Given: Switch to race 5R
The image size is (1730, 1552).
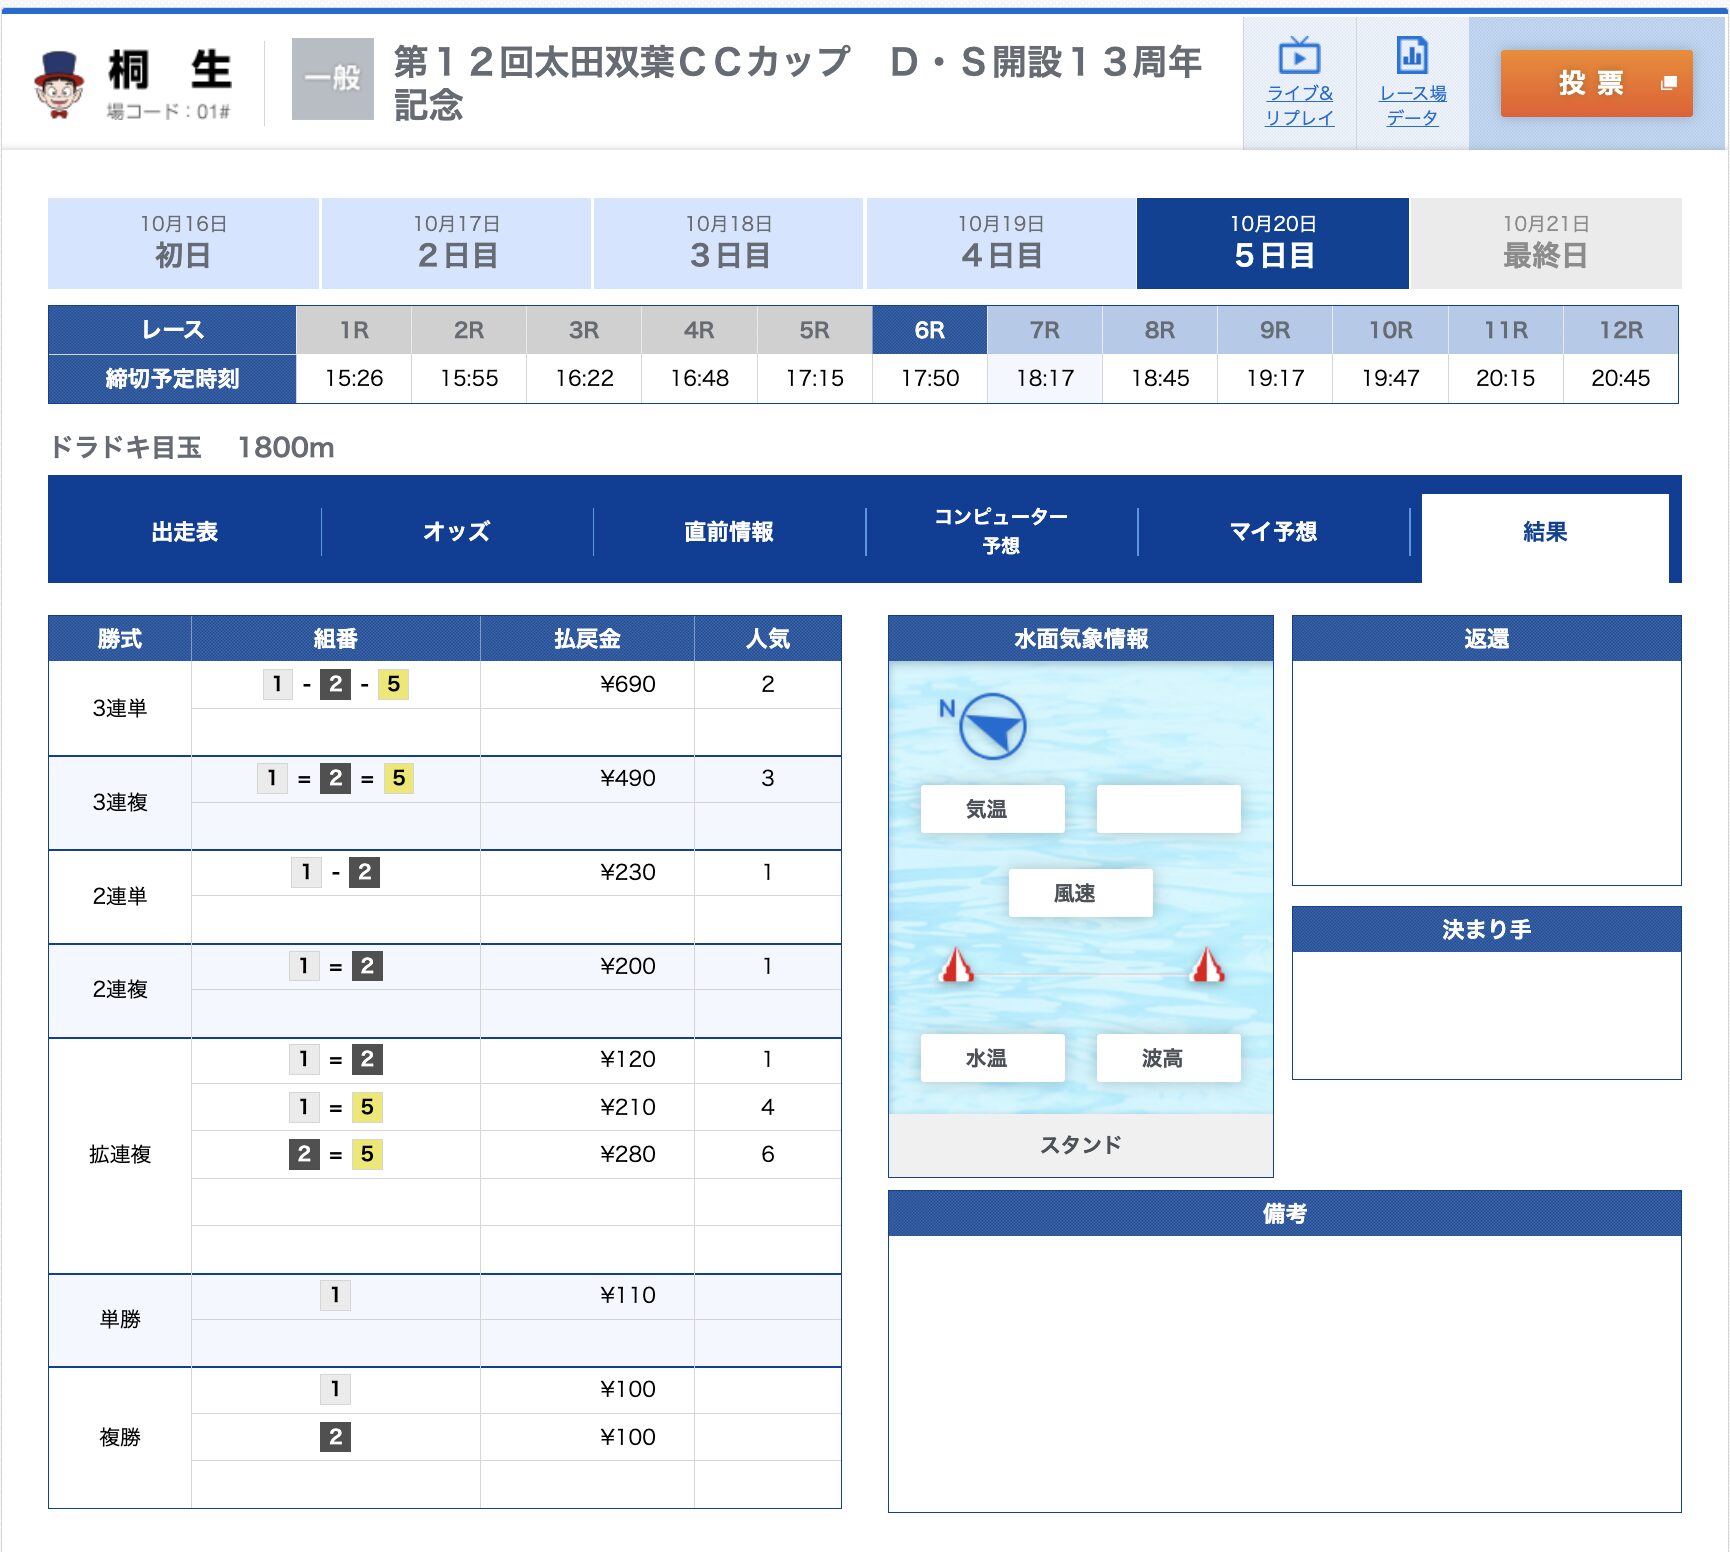Looking at the screenshot, I should pyautogui.click(x=814, y=330).
